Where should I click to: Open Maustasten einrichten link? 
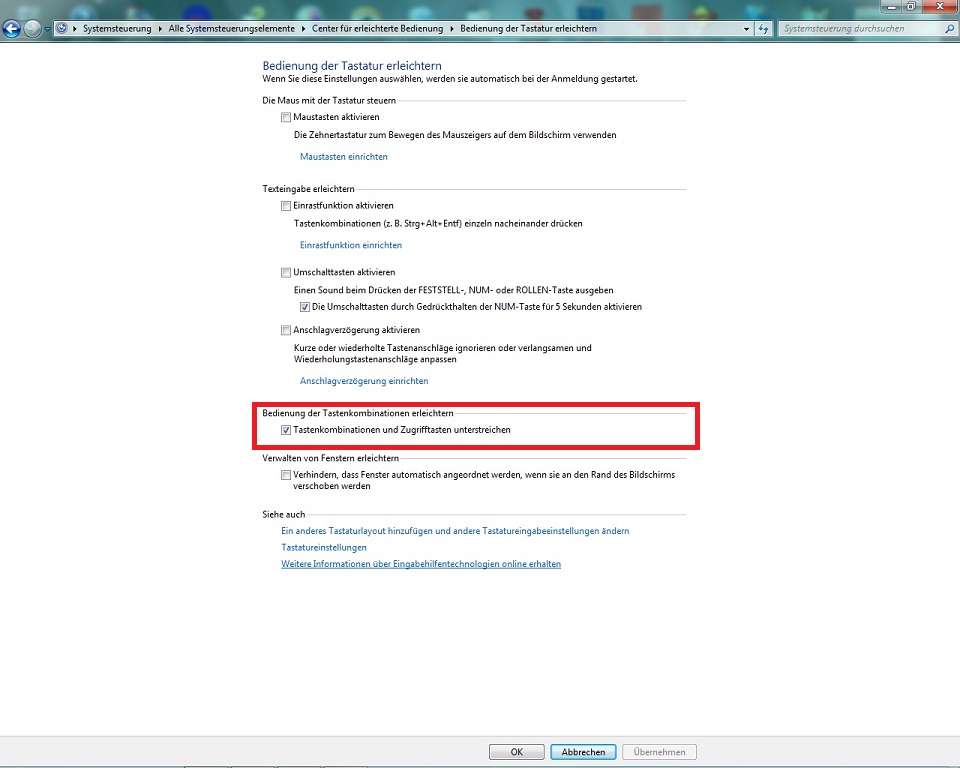coord(344,157)
